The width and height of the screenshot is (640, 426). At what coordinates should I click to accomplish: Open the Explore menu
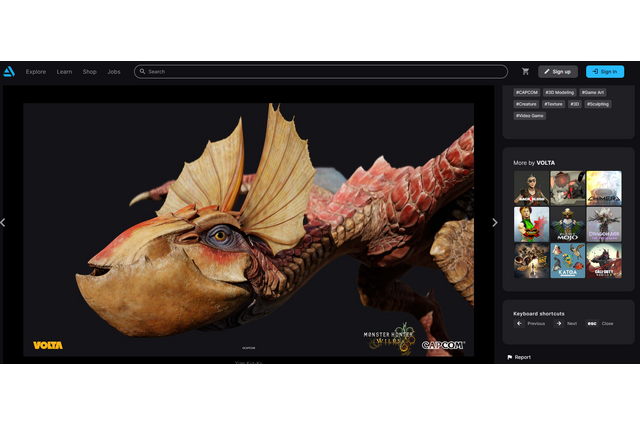pos(36,71)
